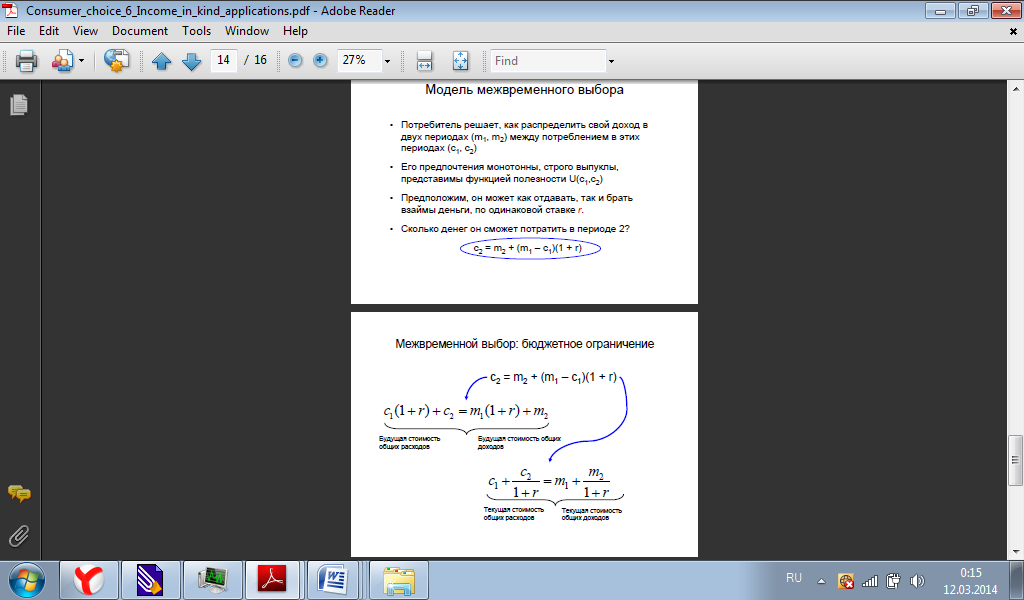Click the RU language indicator
This screenshot has width=1024, height=600.
click(793, 578)
